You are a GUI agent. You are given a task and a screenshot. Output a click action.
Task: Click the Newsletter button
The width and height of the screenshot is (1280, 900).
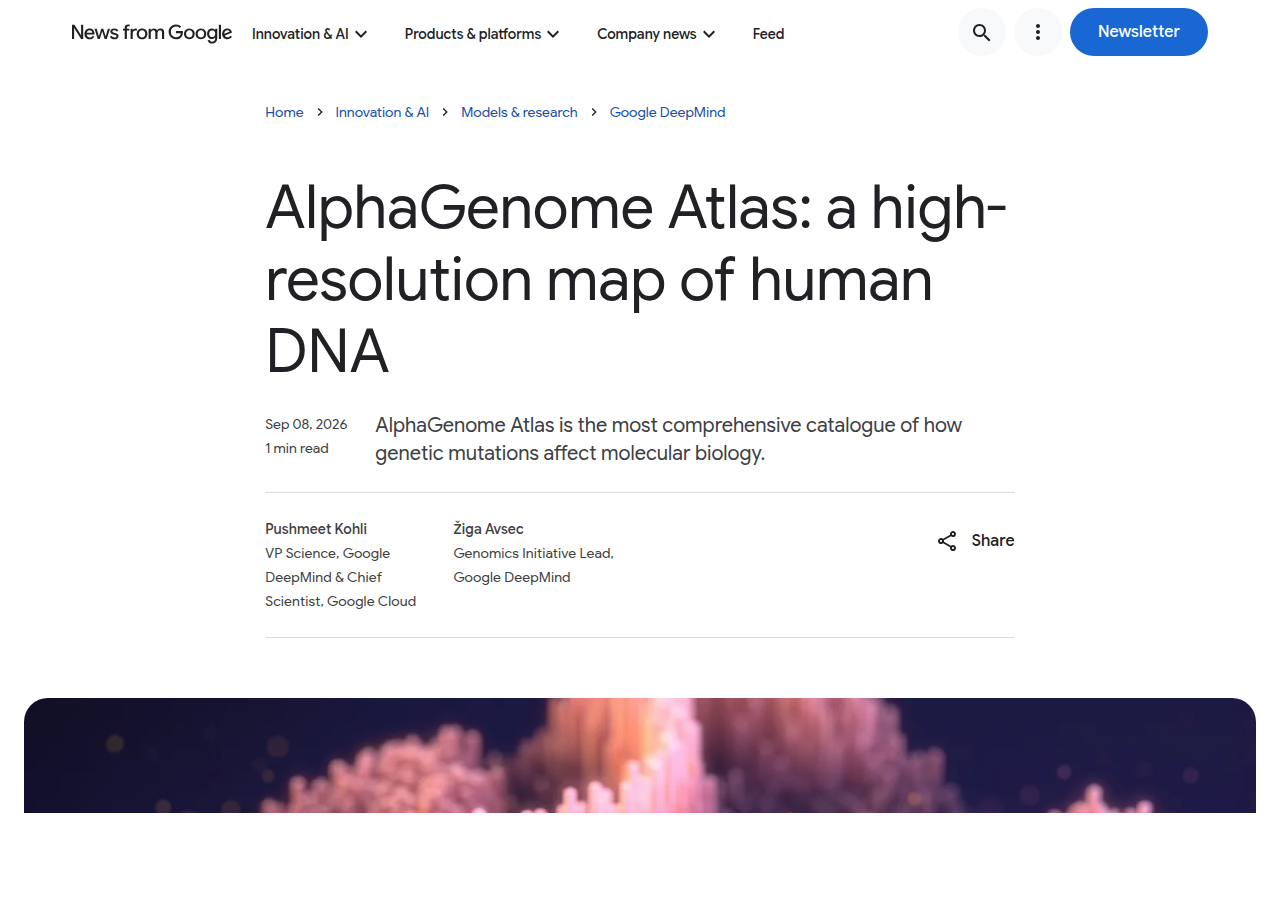pos(1139,32)
